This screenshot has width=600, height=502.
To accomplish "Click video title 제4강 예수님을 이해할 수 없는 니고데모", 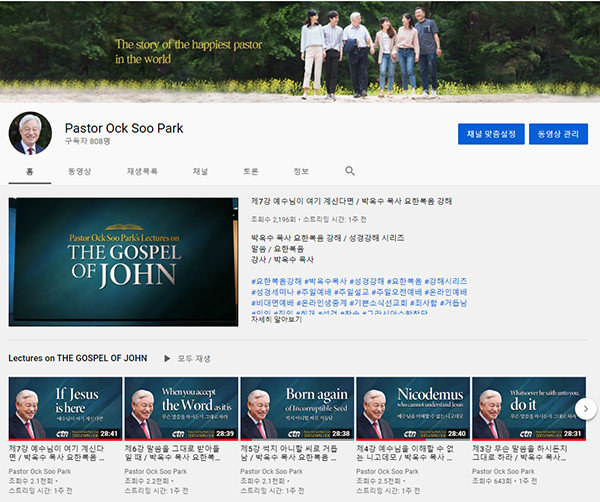I will pyautogui.click(x=405, y=453).
